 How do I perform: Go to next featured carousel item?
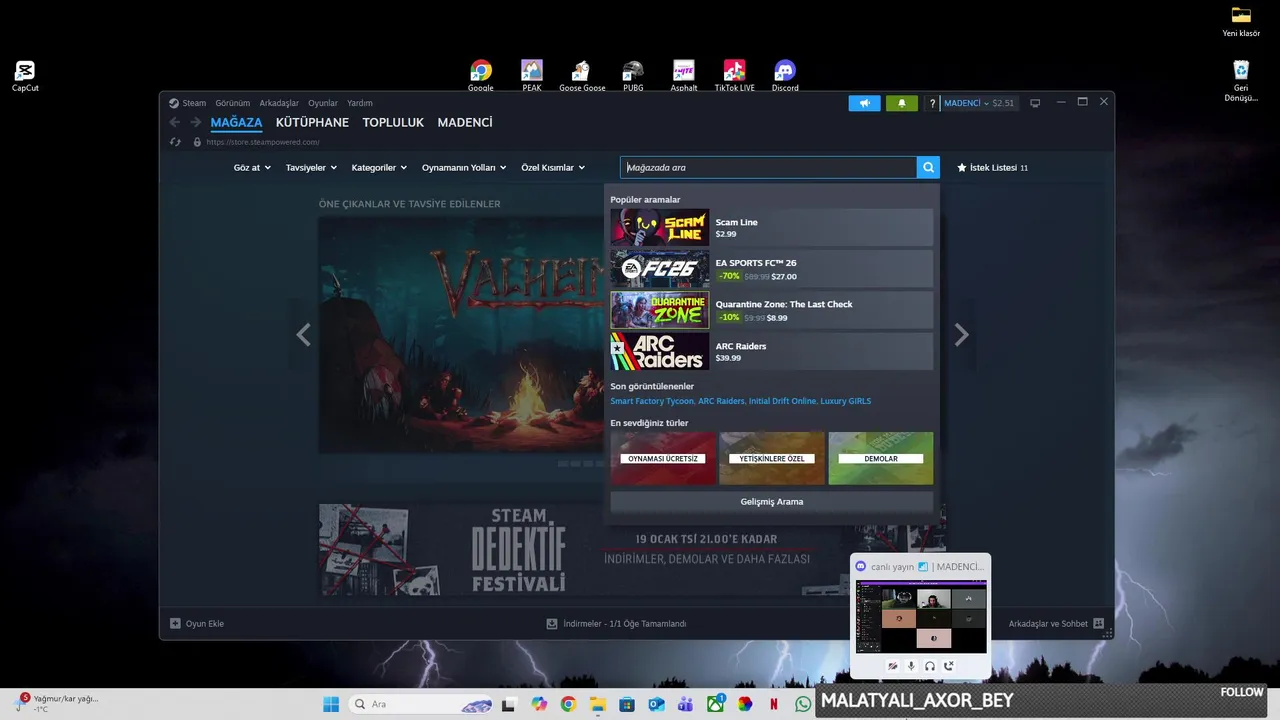coord(961,335)
